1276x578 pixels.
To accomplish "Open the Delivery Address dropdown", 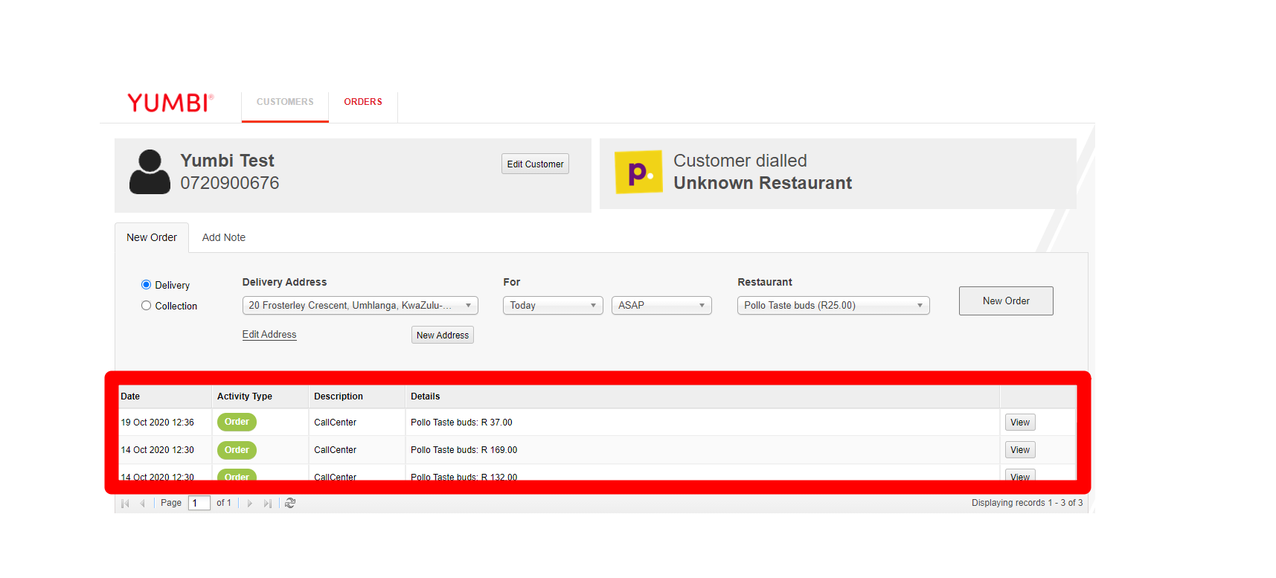I will pos(360,305).
